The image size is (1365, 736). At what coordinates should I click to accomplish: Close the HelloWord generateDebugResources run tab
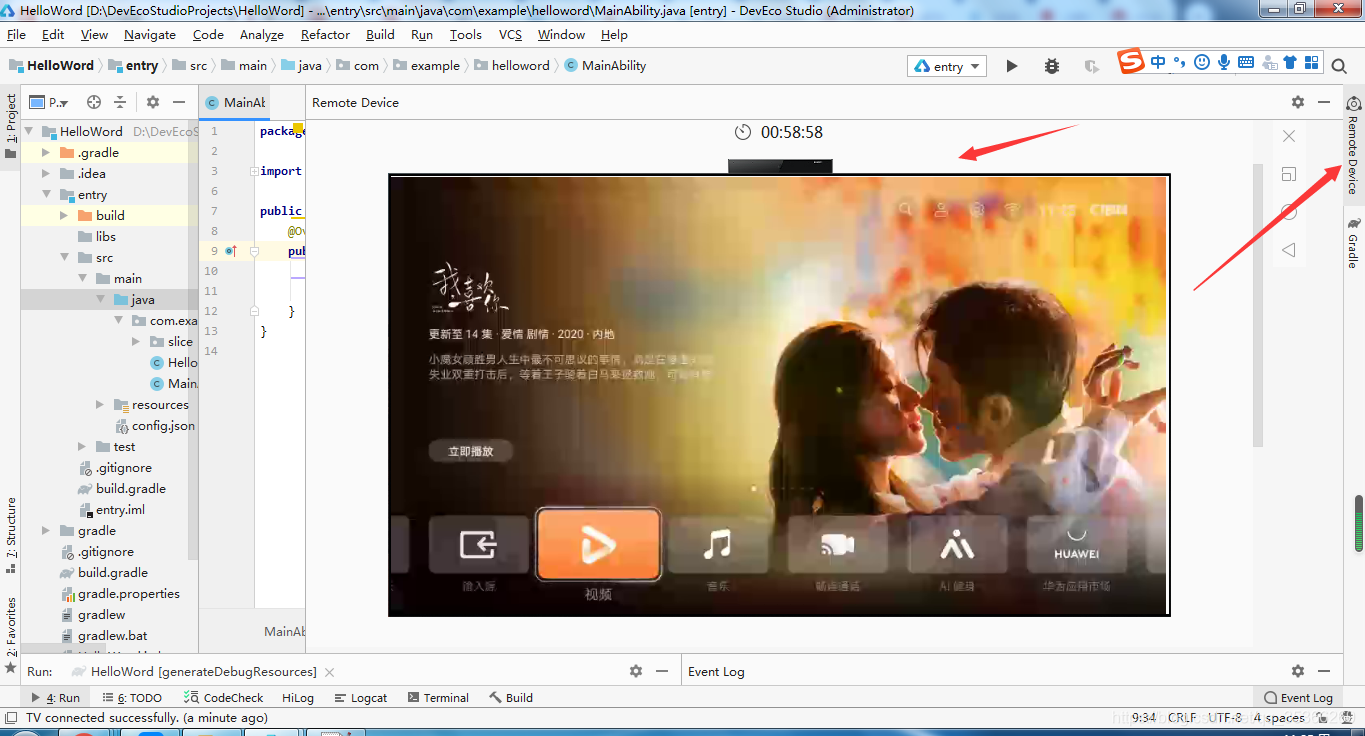(330, 672)
